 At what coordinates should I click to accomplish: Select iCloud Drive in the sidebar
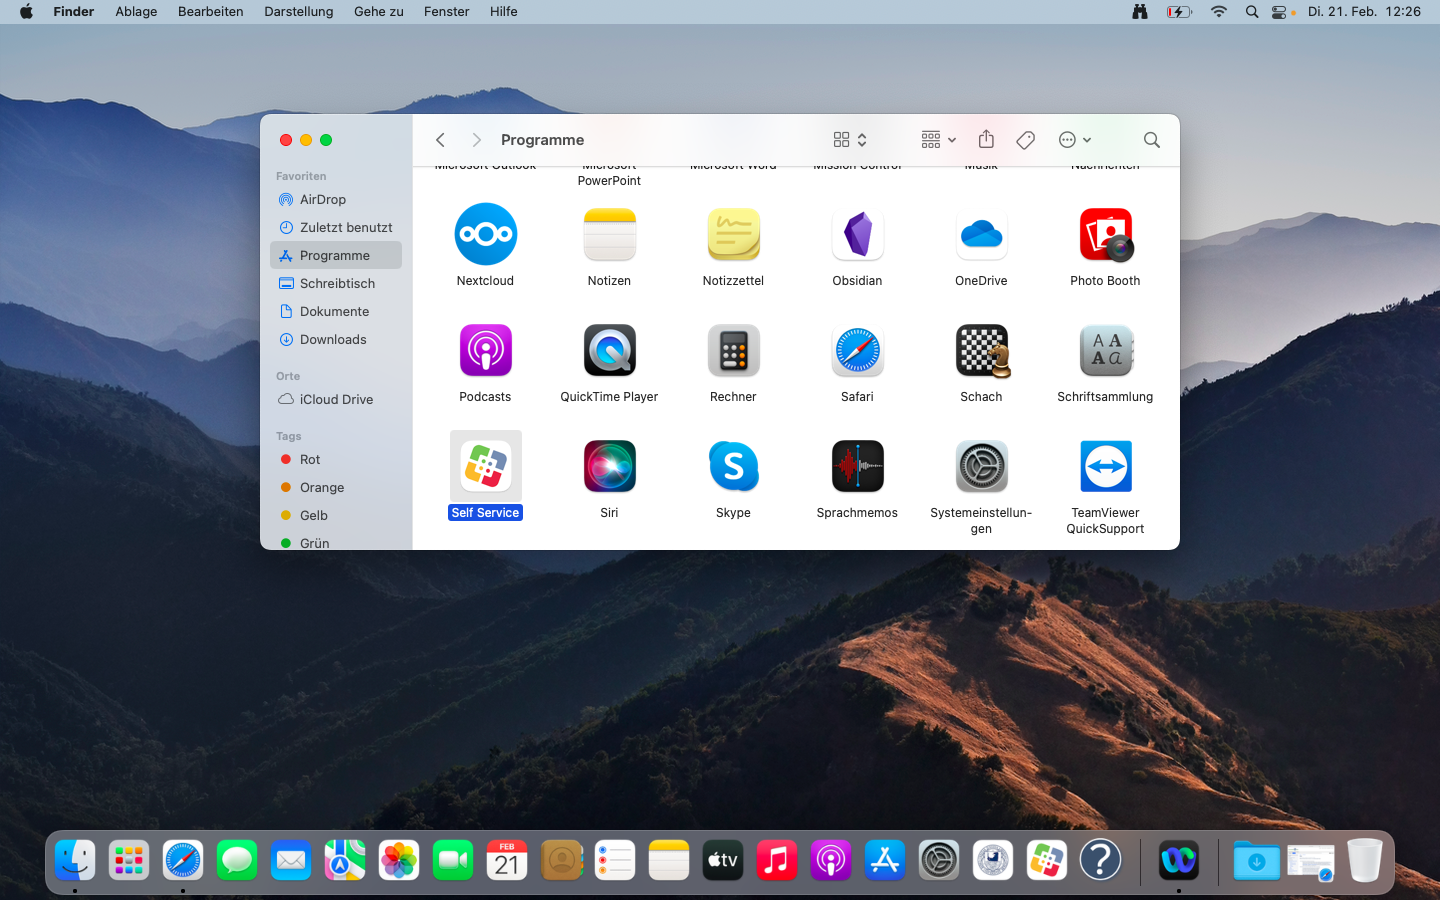click(x=336, y=400)
